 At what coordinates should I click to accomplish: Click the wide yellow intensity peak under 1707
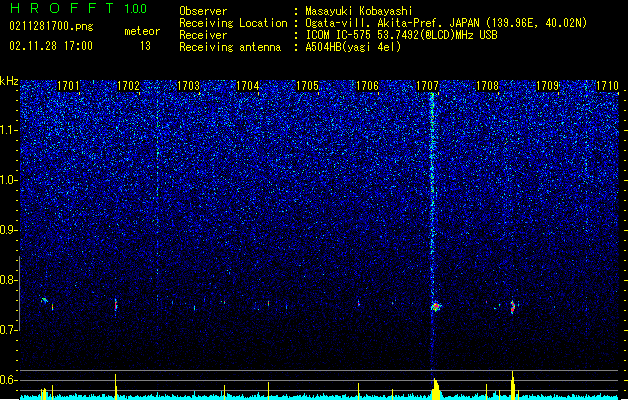[x=436, y=388]
